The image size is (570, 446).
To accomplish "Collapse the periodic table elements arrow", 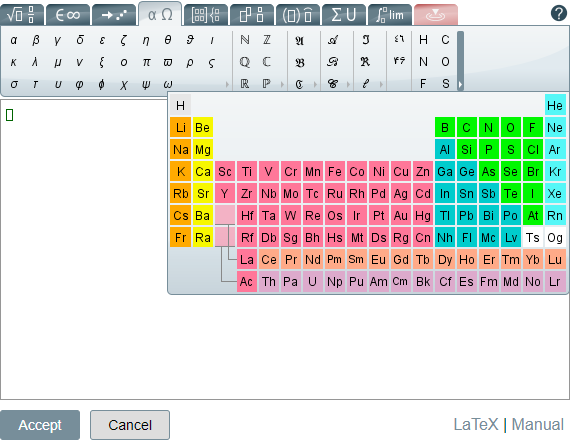I will (460, 85).
